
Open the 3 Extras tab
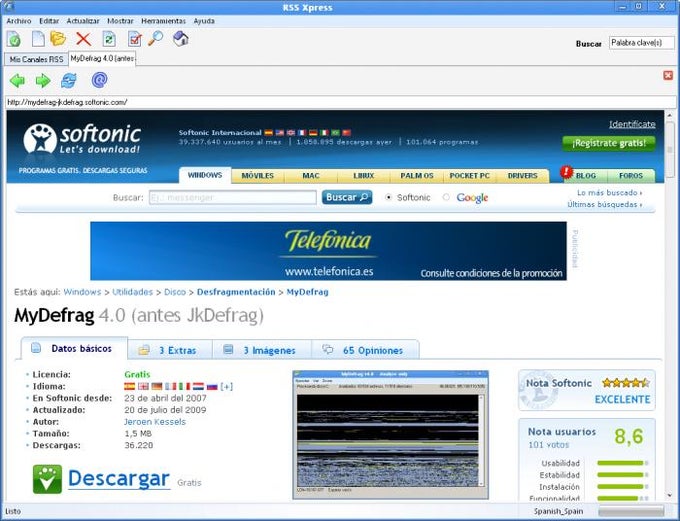point(170,350)
